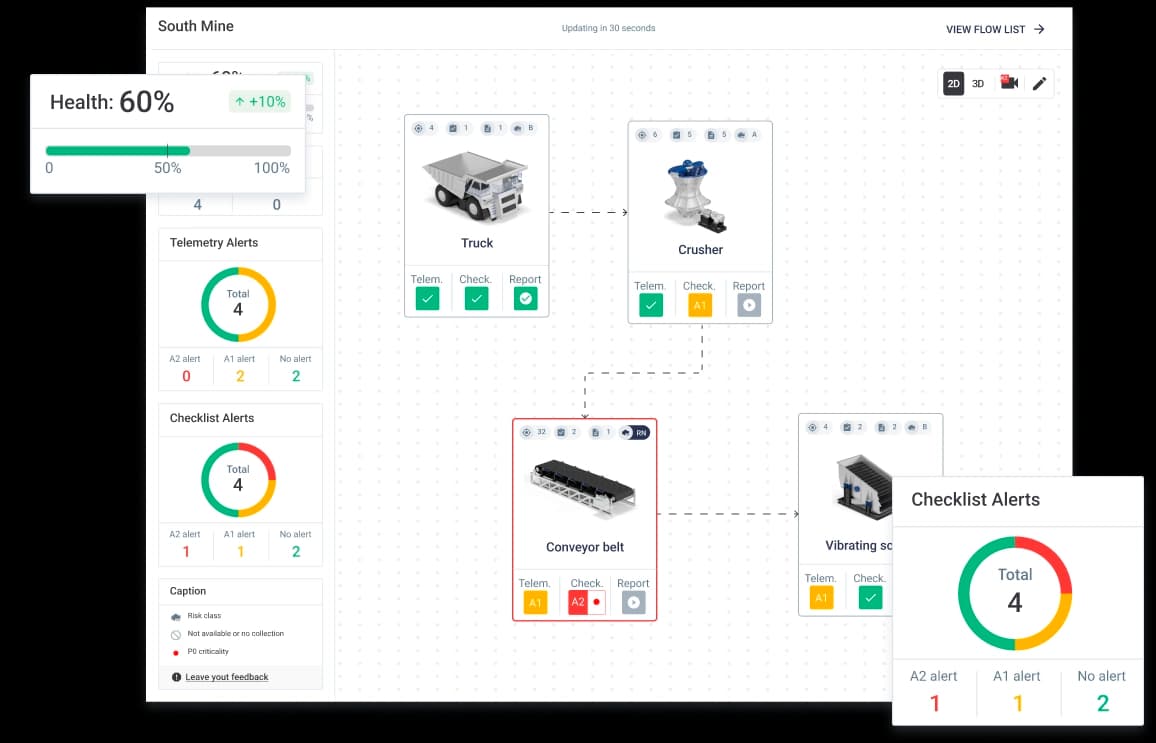
Task: Click the Leave your feedback link
Action: [x=226, y=677]
